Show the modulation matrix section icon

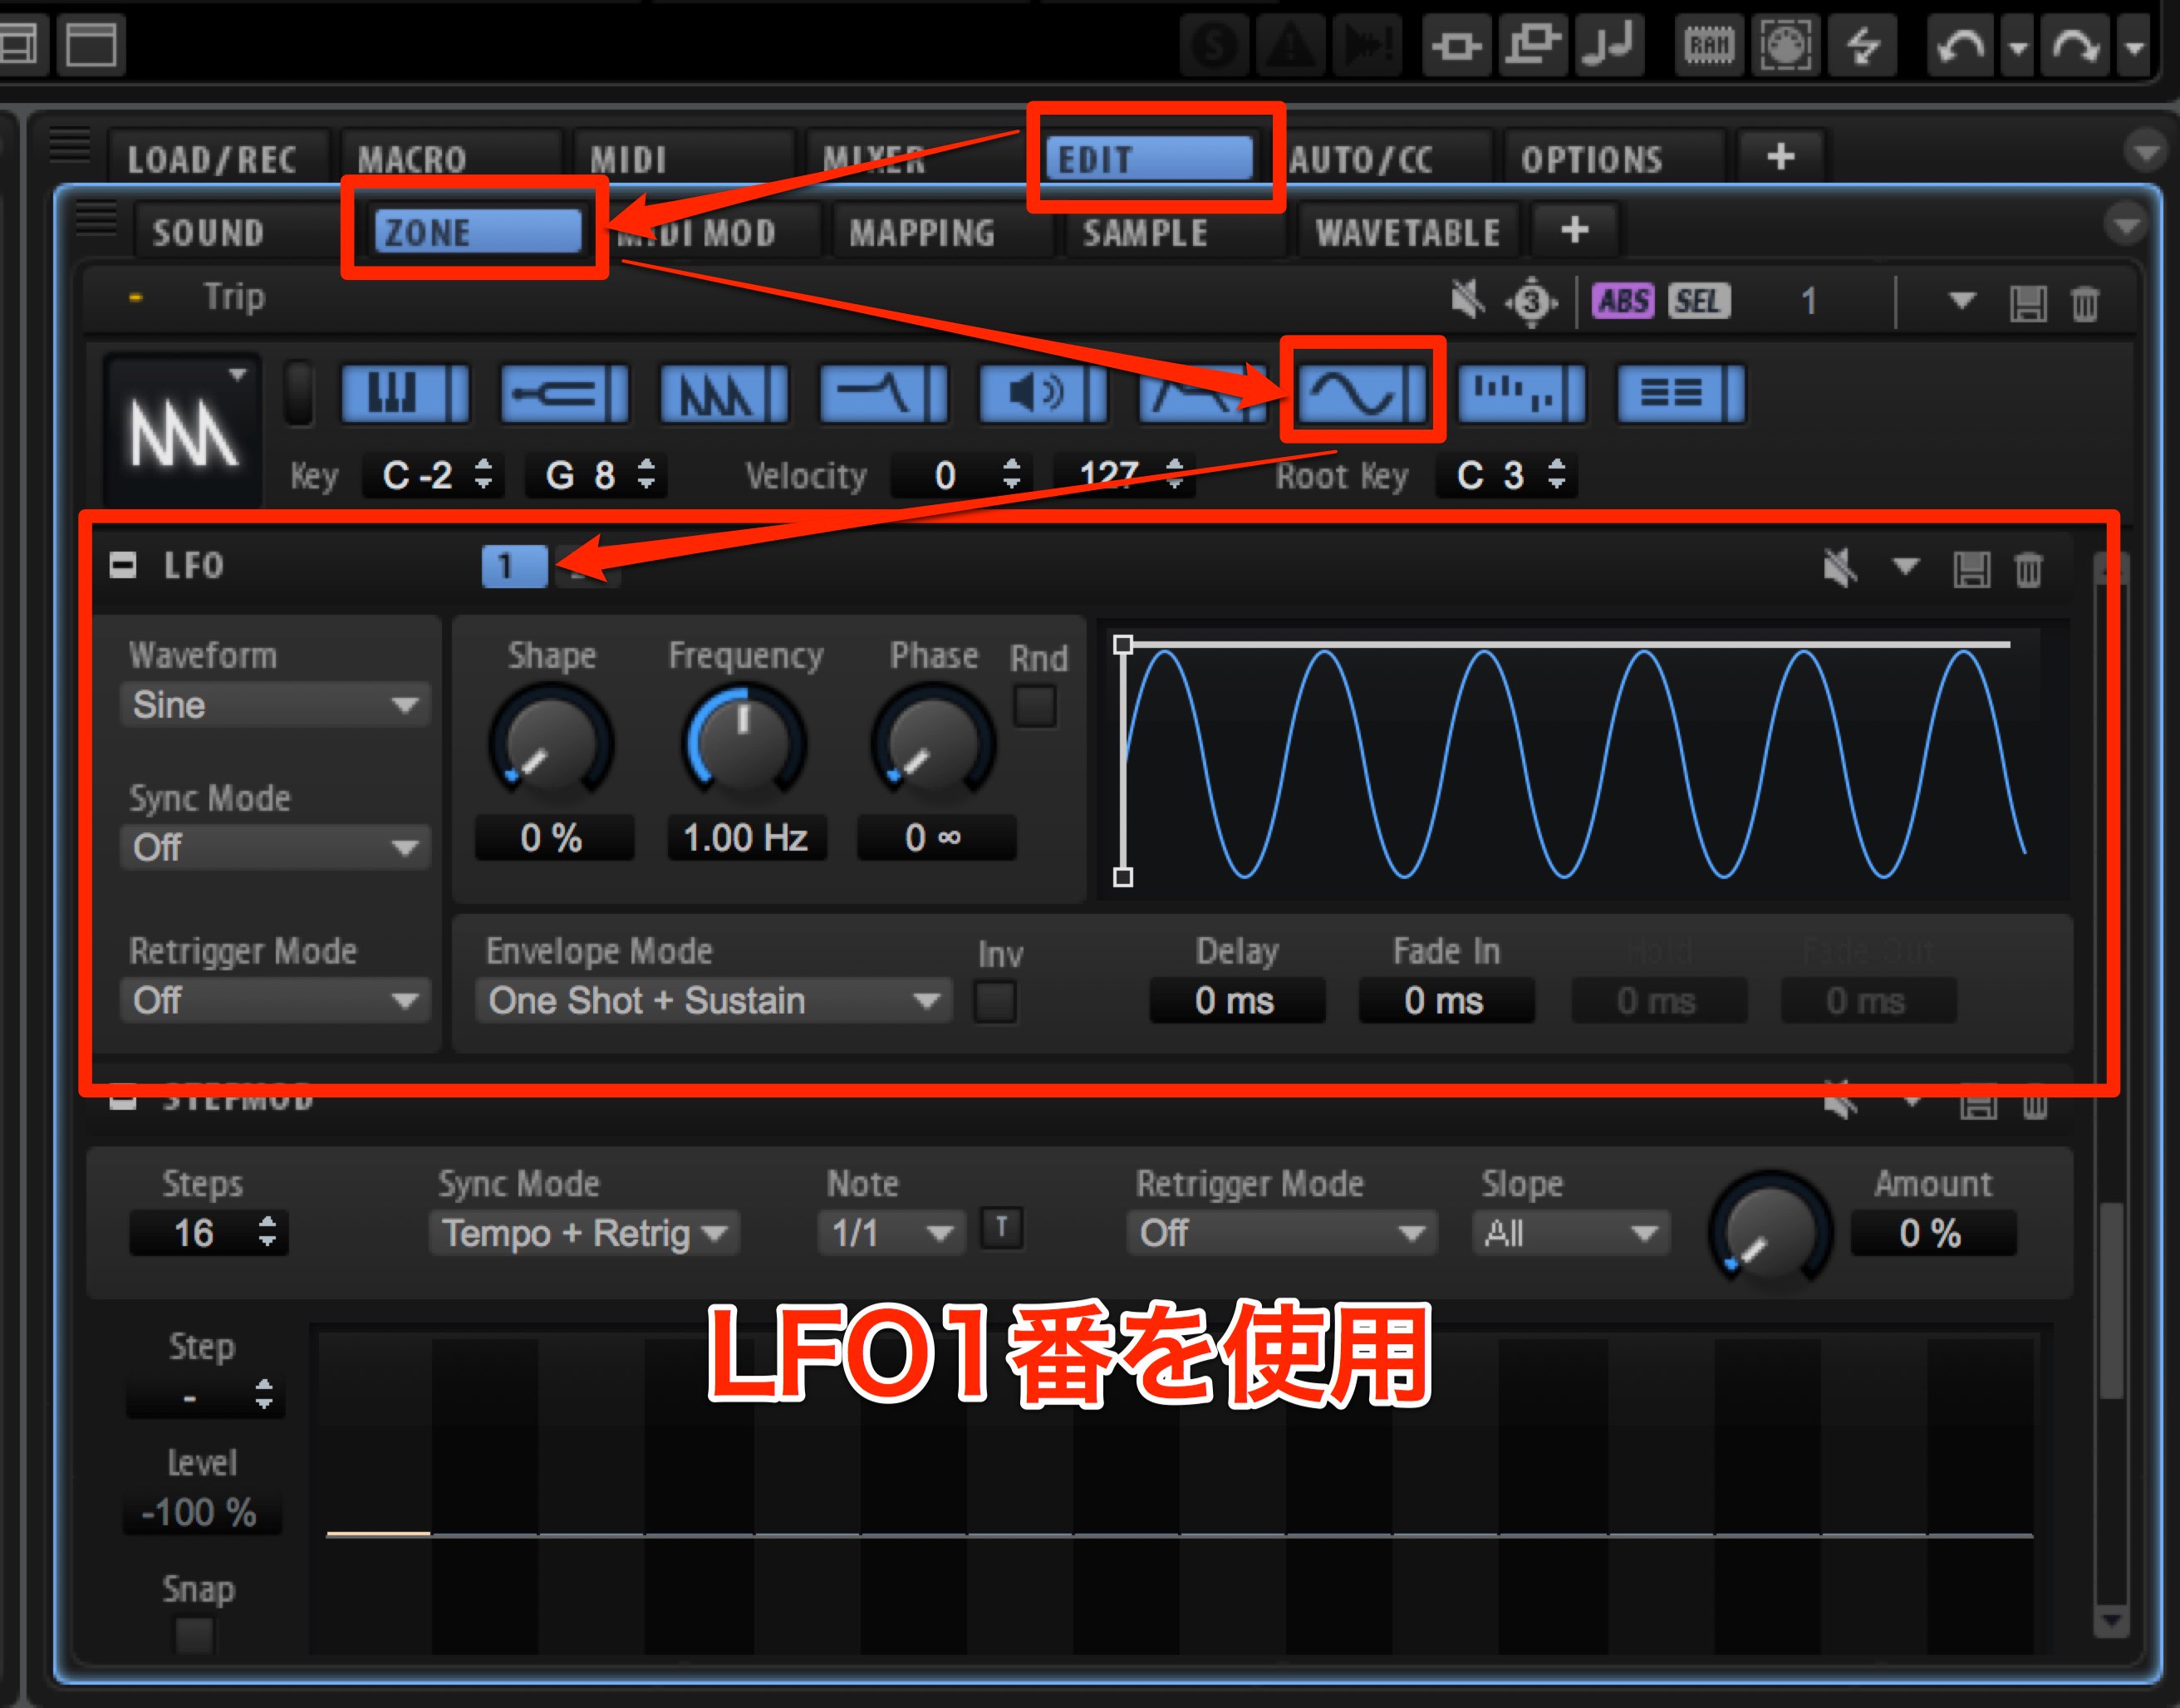click(x=1683, y=394)
